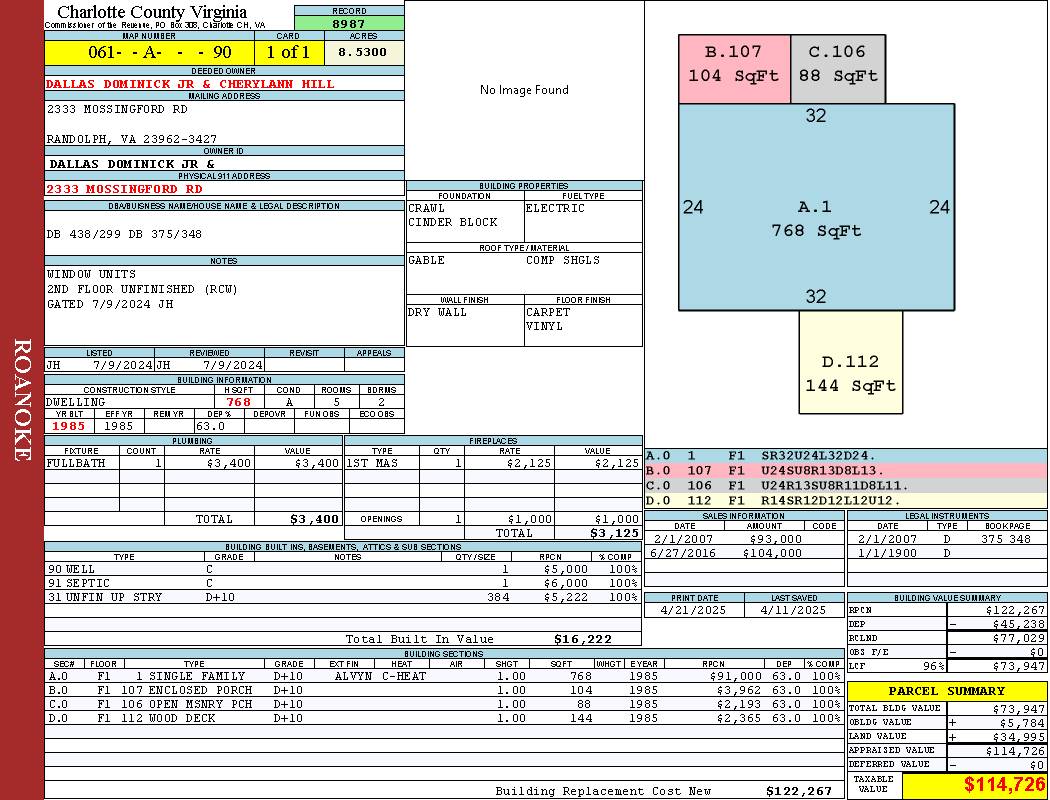Image resolution: width=1050 pixels, height=800 pixels.
Task: Click the 90 WELL built-in row
Action: (343, 569)
